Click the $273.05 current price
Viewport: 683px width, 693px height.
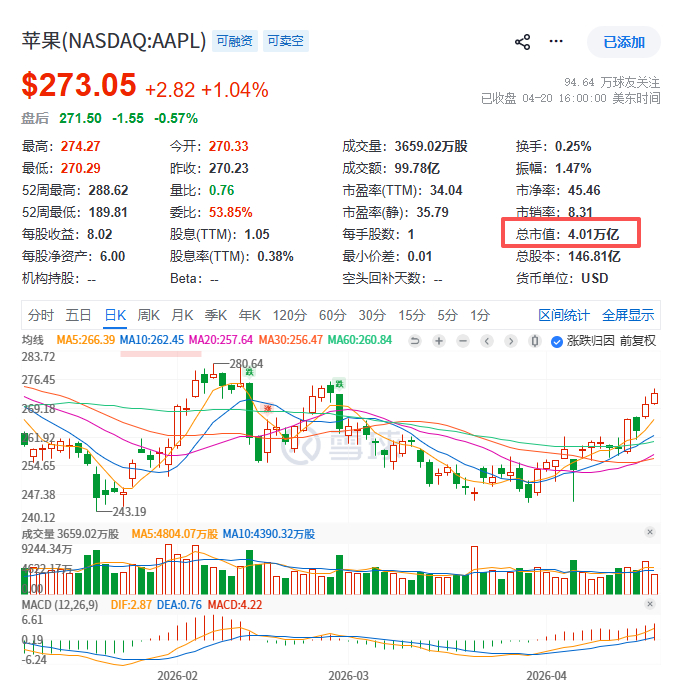(x=79, y=85)
